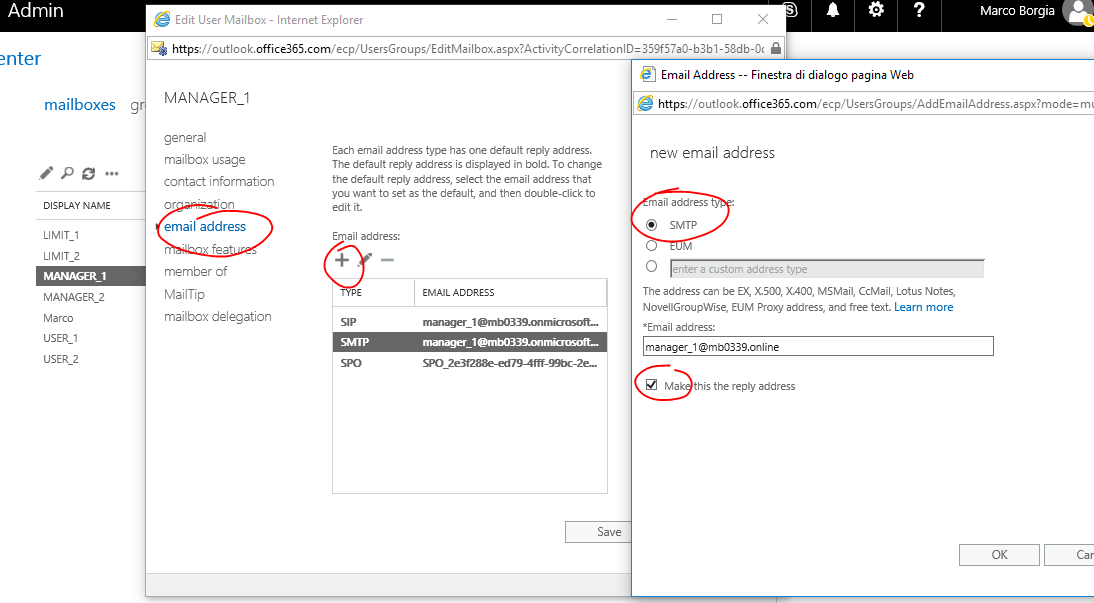This screenshot has height=603, width=1094.
Task: Select the SIP address row
Action: [x=470, y=322]
